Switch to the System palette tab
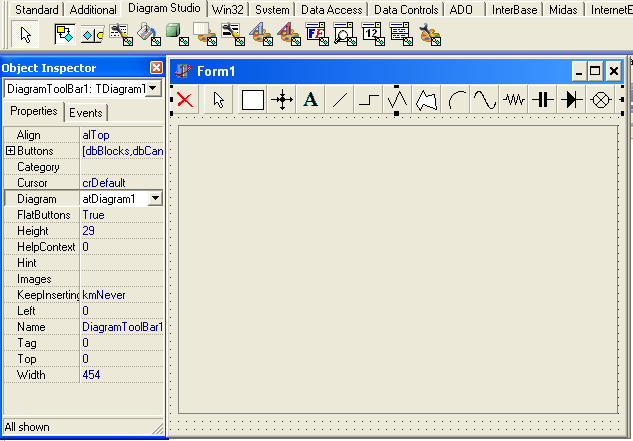Image resolution: width=633 pixels, height=441 pixels. [272, 10]
